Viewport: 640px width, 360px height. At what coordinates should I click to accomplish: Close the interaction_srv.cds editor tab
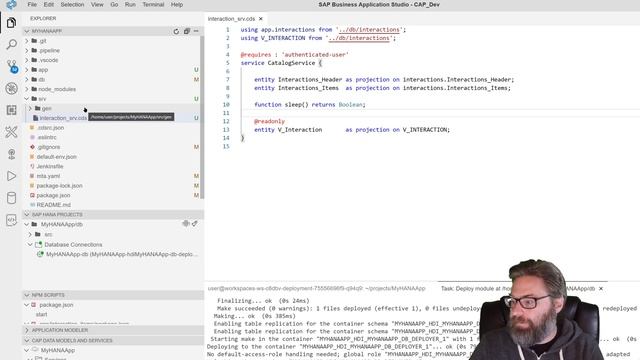(261, 19)
